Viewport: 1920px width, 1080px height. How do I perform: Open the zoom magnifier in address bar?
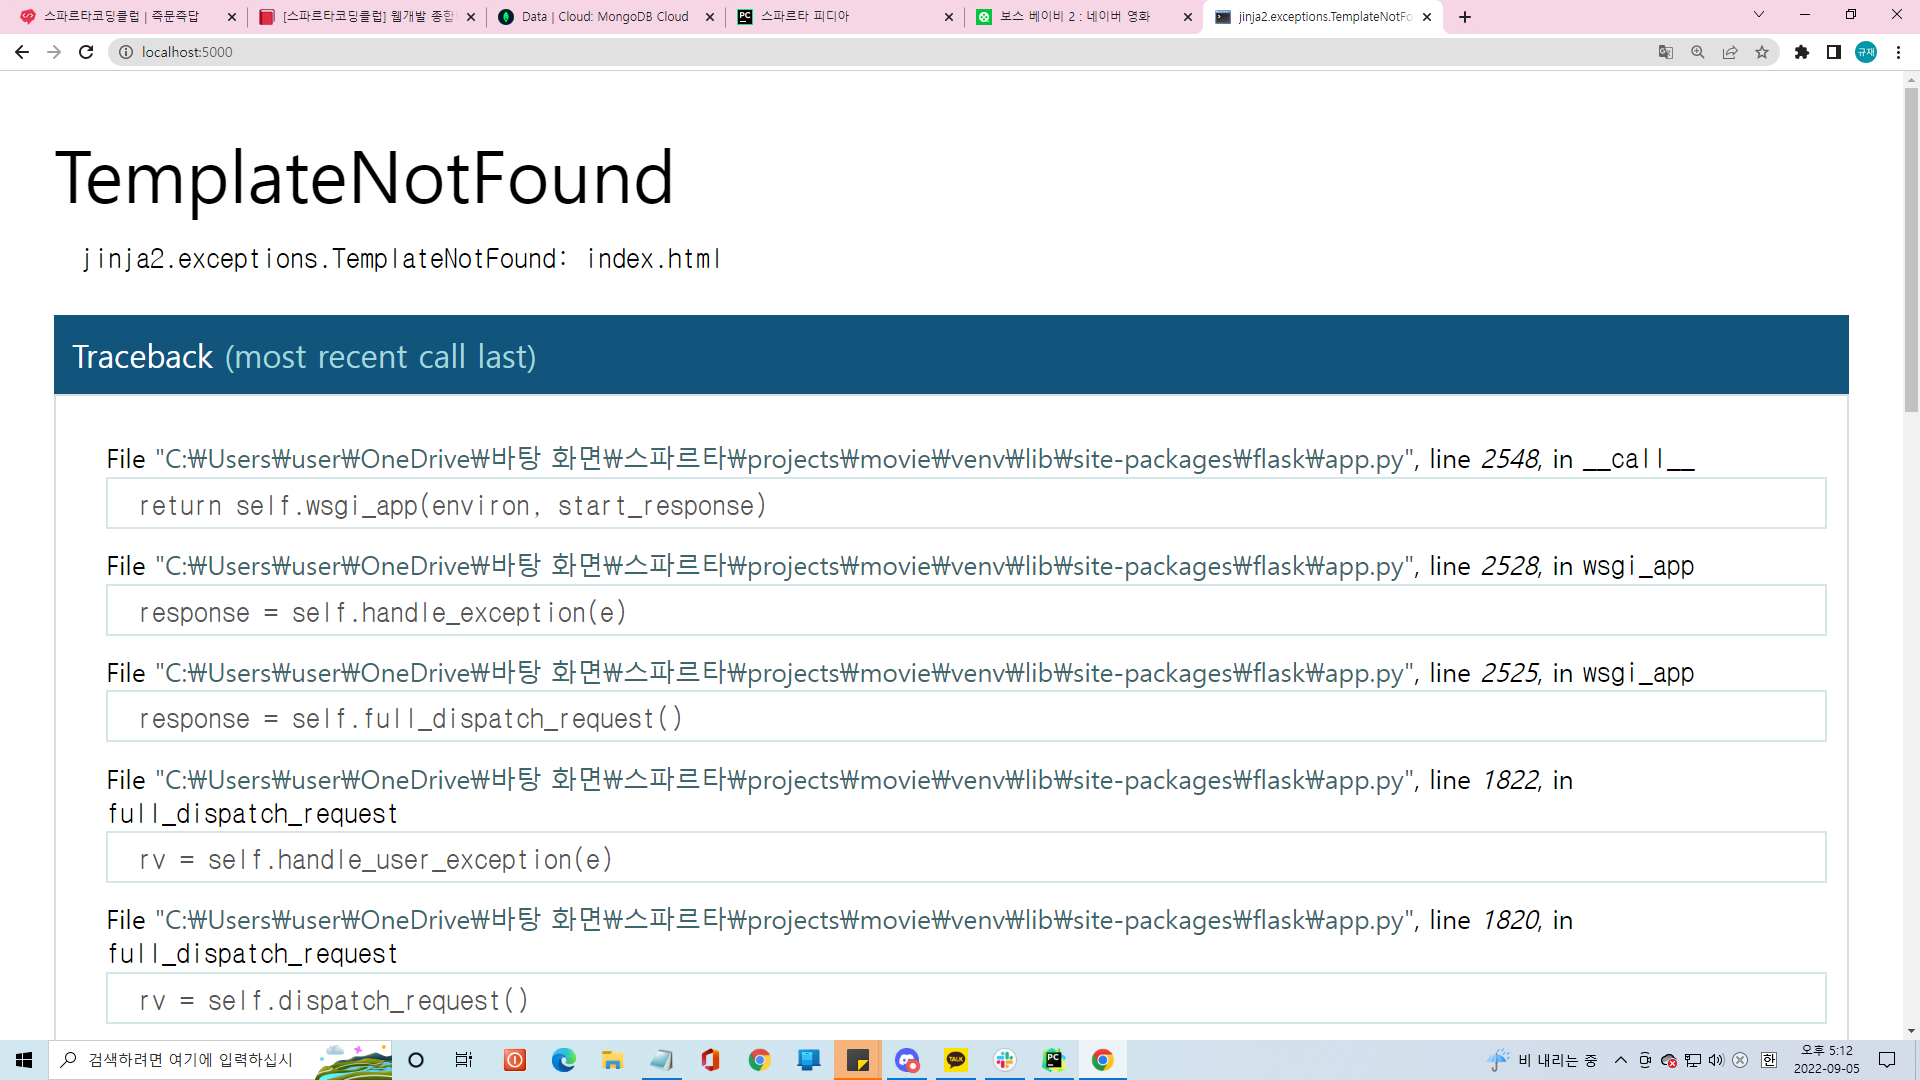click(1698, 52)
